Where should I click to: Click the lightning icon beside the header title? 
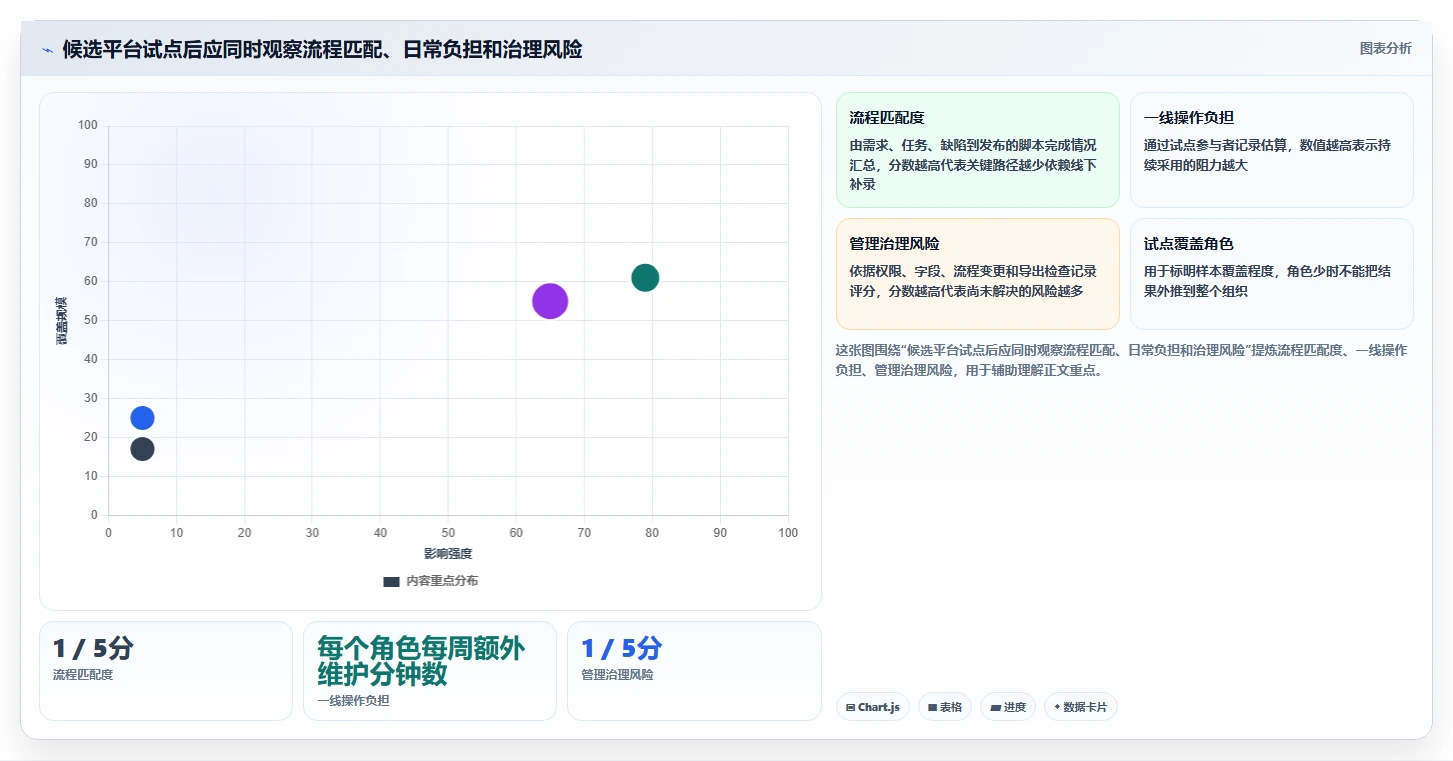coord(47,49)
